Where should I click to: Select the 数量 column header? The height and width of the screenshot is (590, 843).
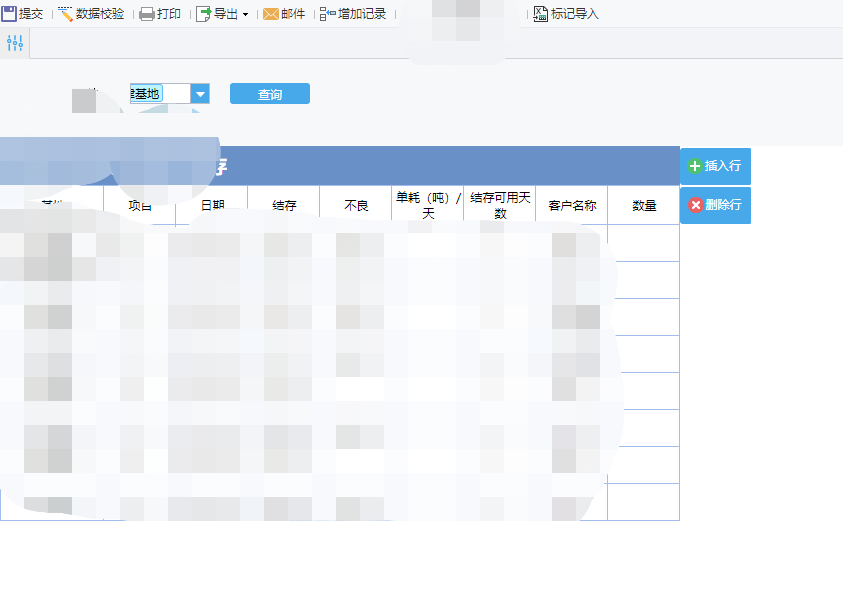point(644,205)
